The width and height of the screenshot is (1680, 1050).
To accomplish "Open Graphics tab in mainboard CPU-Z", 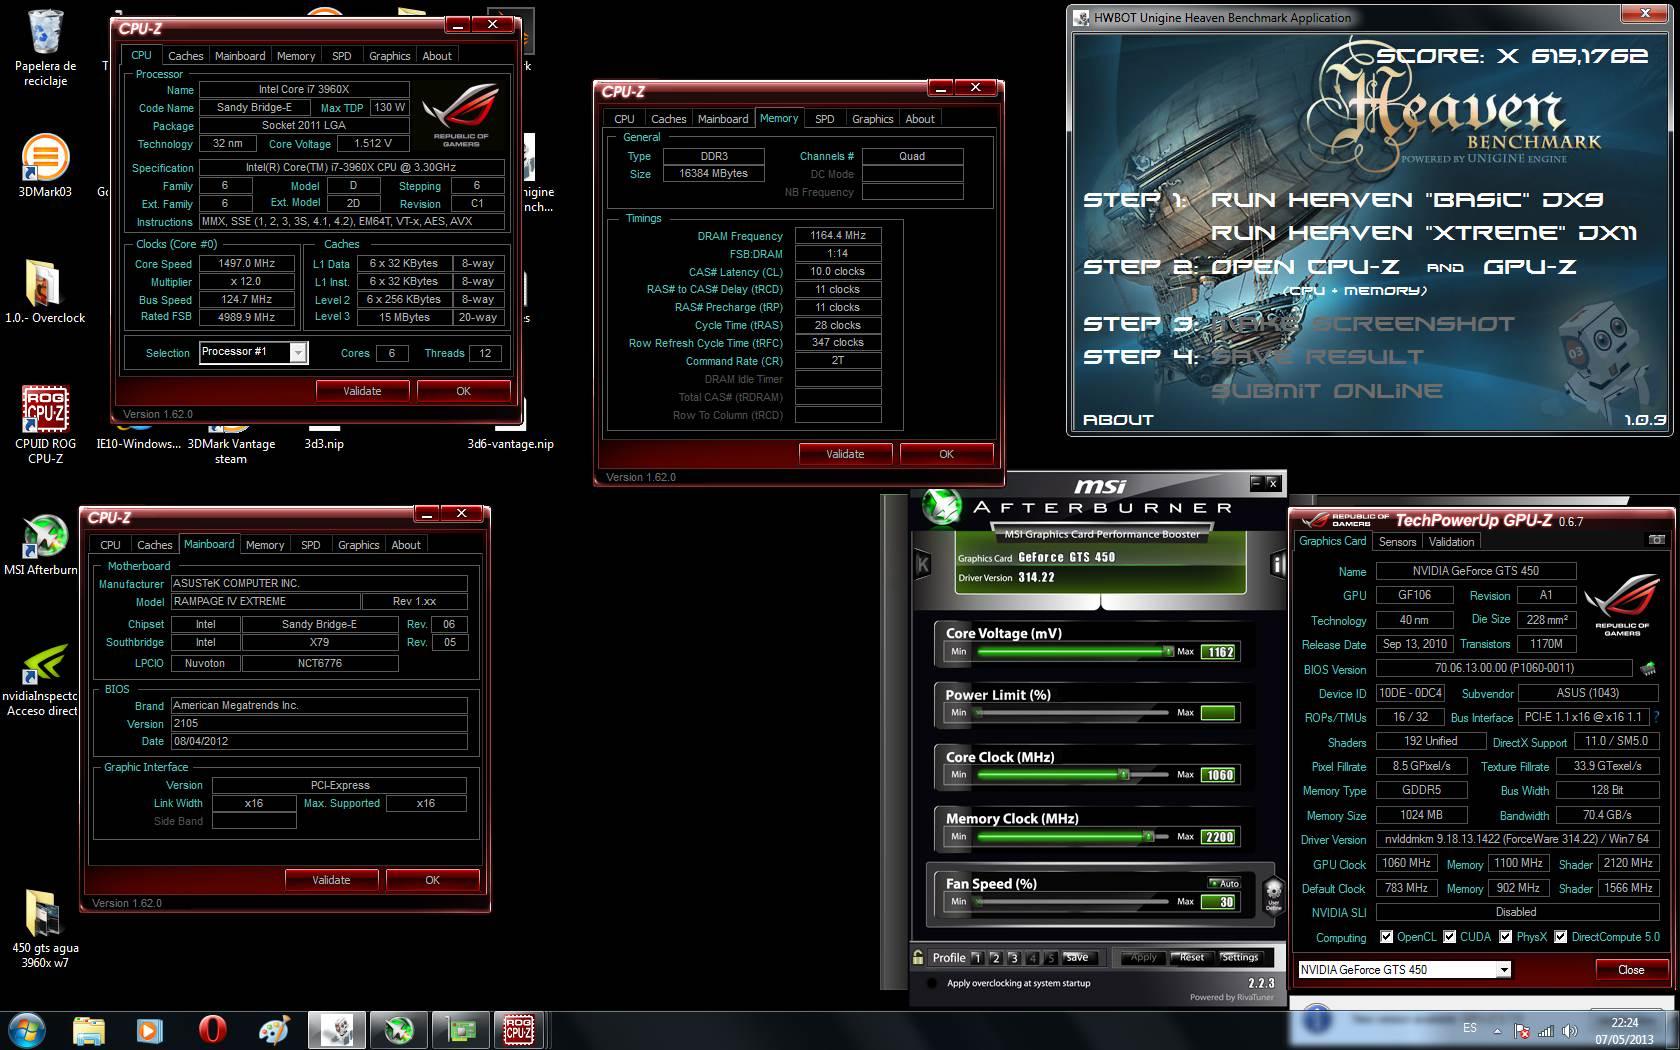I will pos(358,545).
